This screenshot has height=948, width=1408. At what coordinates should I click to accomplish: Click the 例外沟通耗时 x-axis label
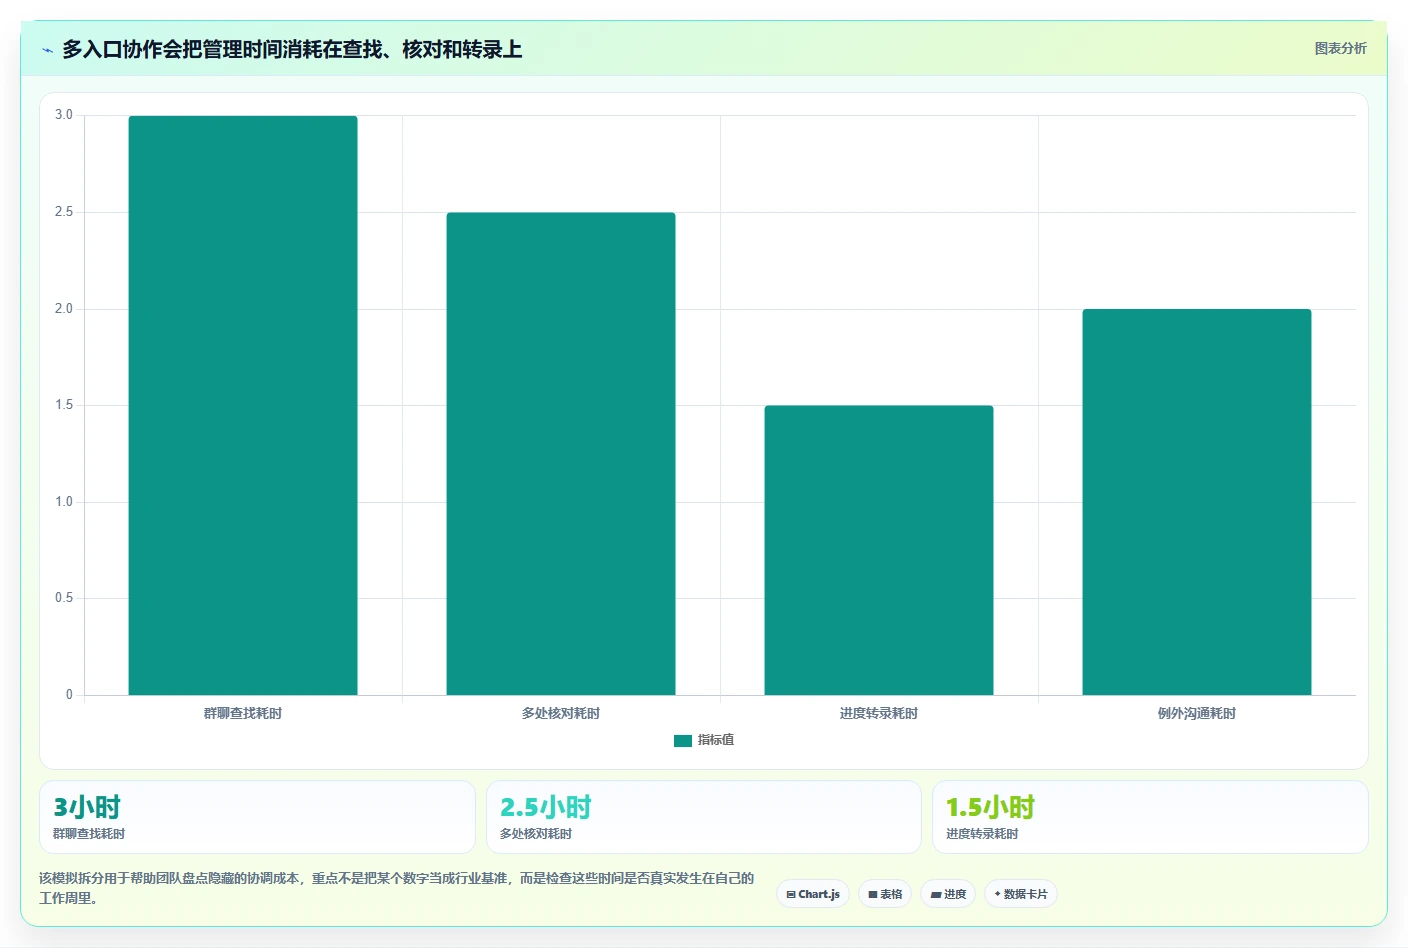(x=1197, y=713)
